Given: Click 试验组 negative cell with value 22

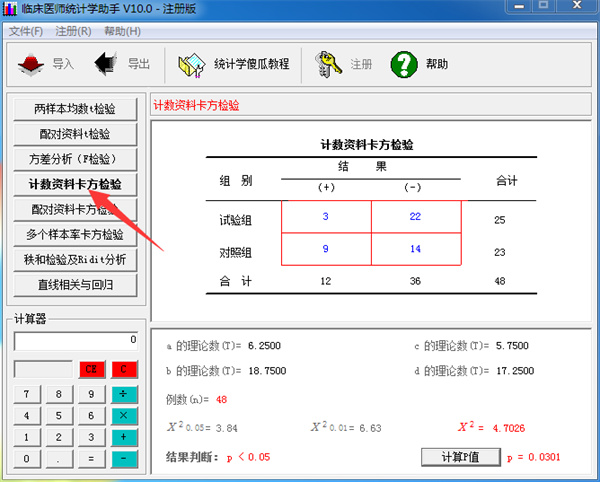Looking at the screenshot, I should pos(416,217).
